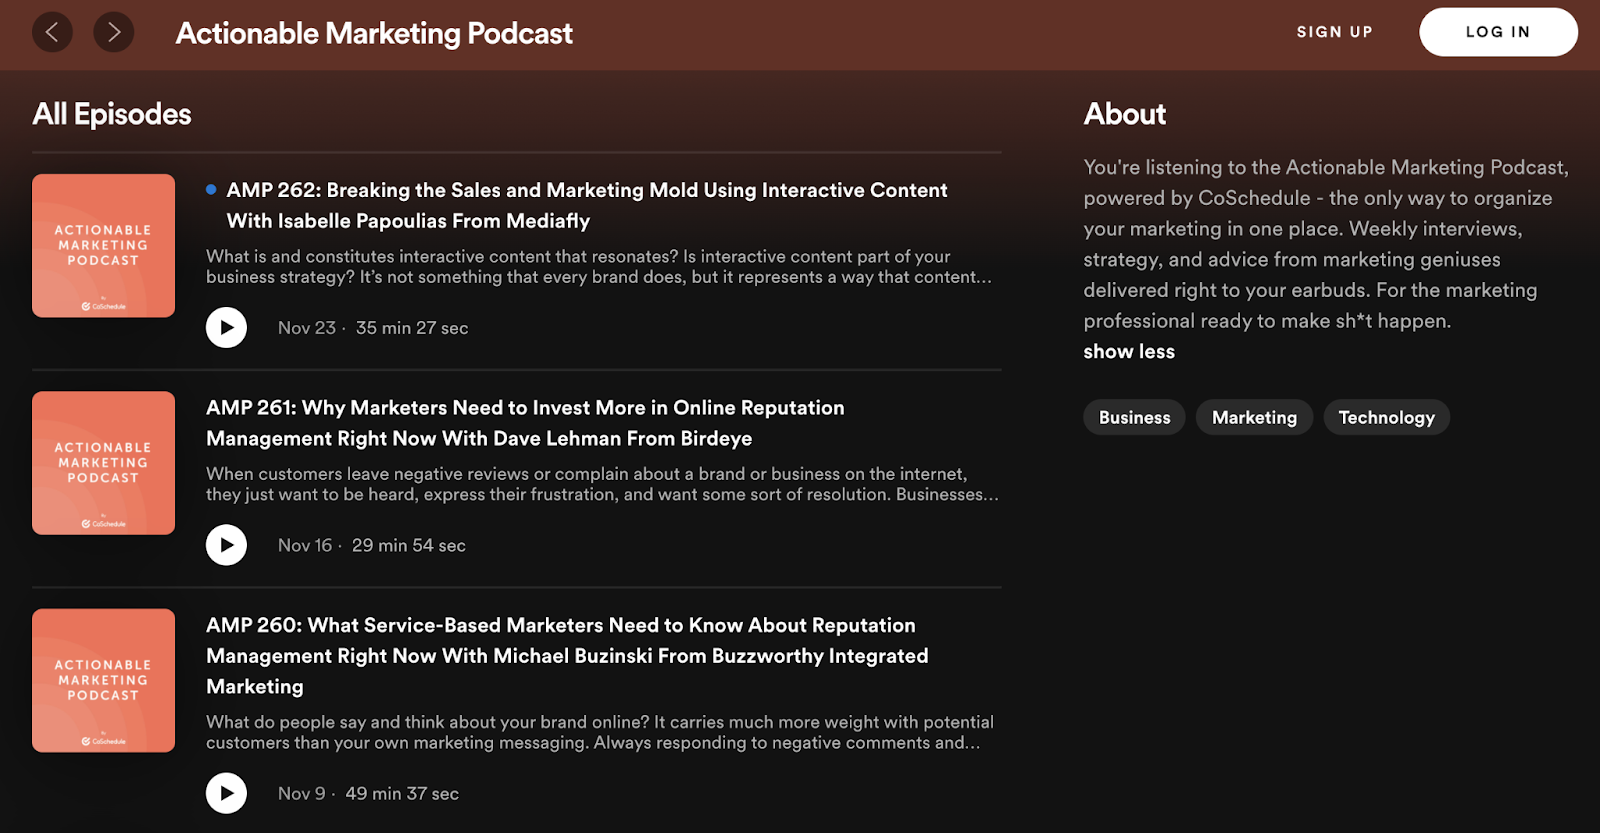Play episode AMP 262
1600x833 pixels.
[226, 327]
